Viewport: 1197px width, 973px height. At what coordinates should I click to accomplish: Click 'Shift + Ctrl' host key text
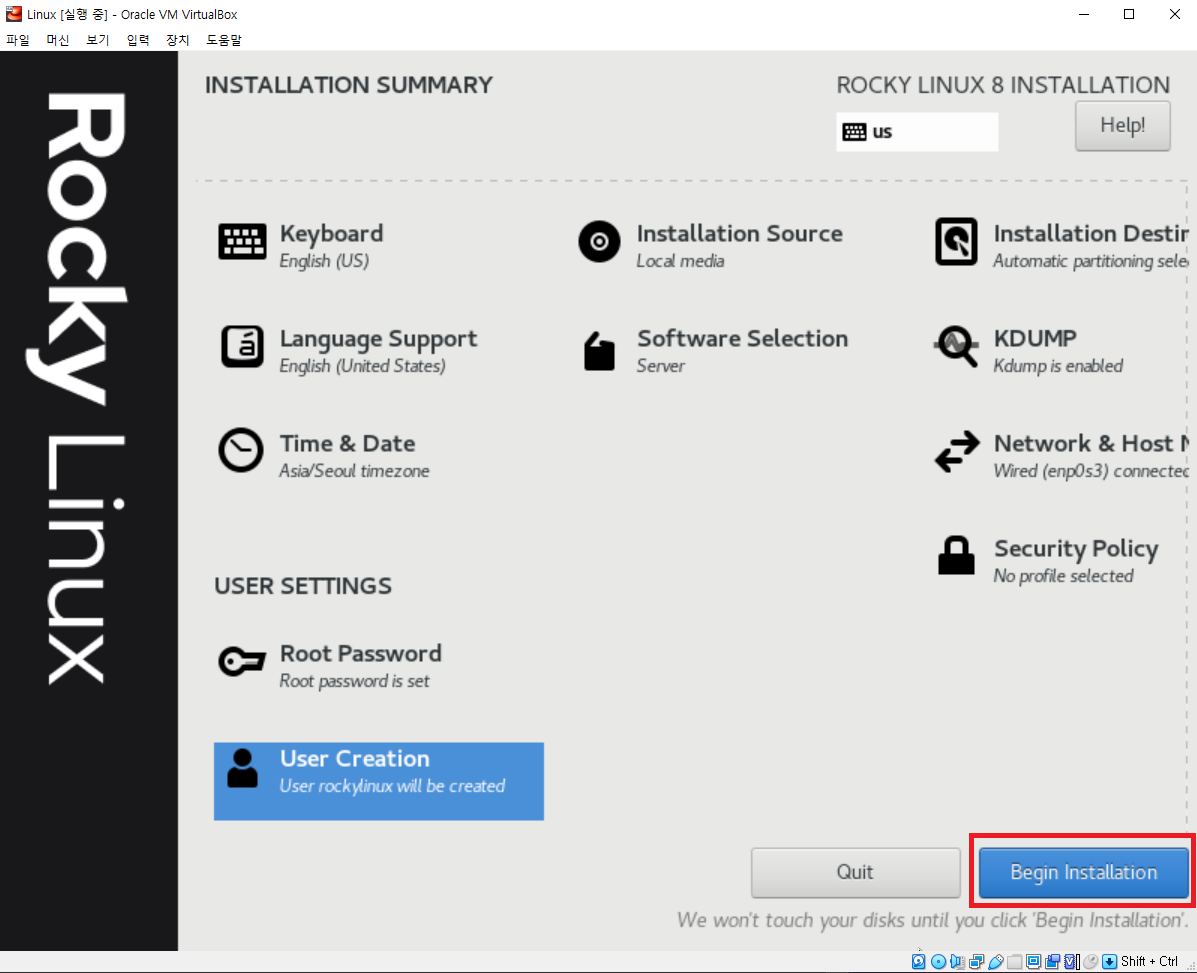1149,961
